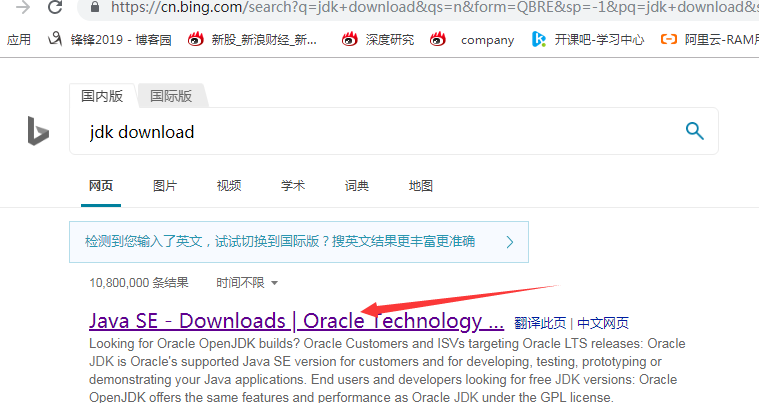
Task: Switch to 学术 results tab
Action: 292,186
